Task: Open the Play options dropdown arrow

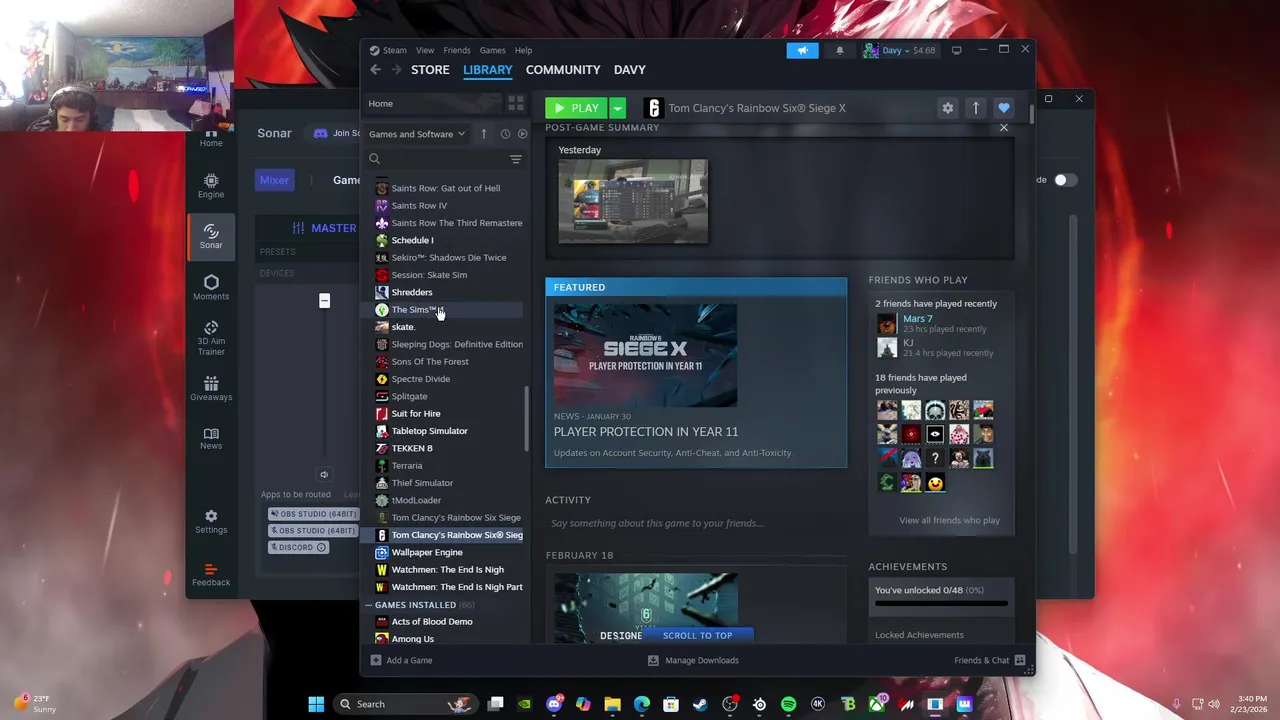Action: (618, 108)
